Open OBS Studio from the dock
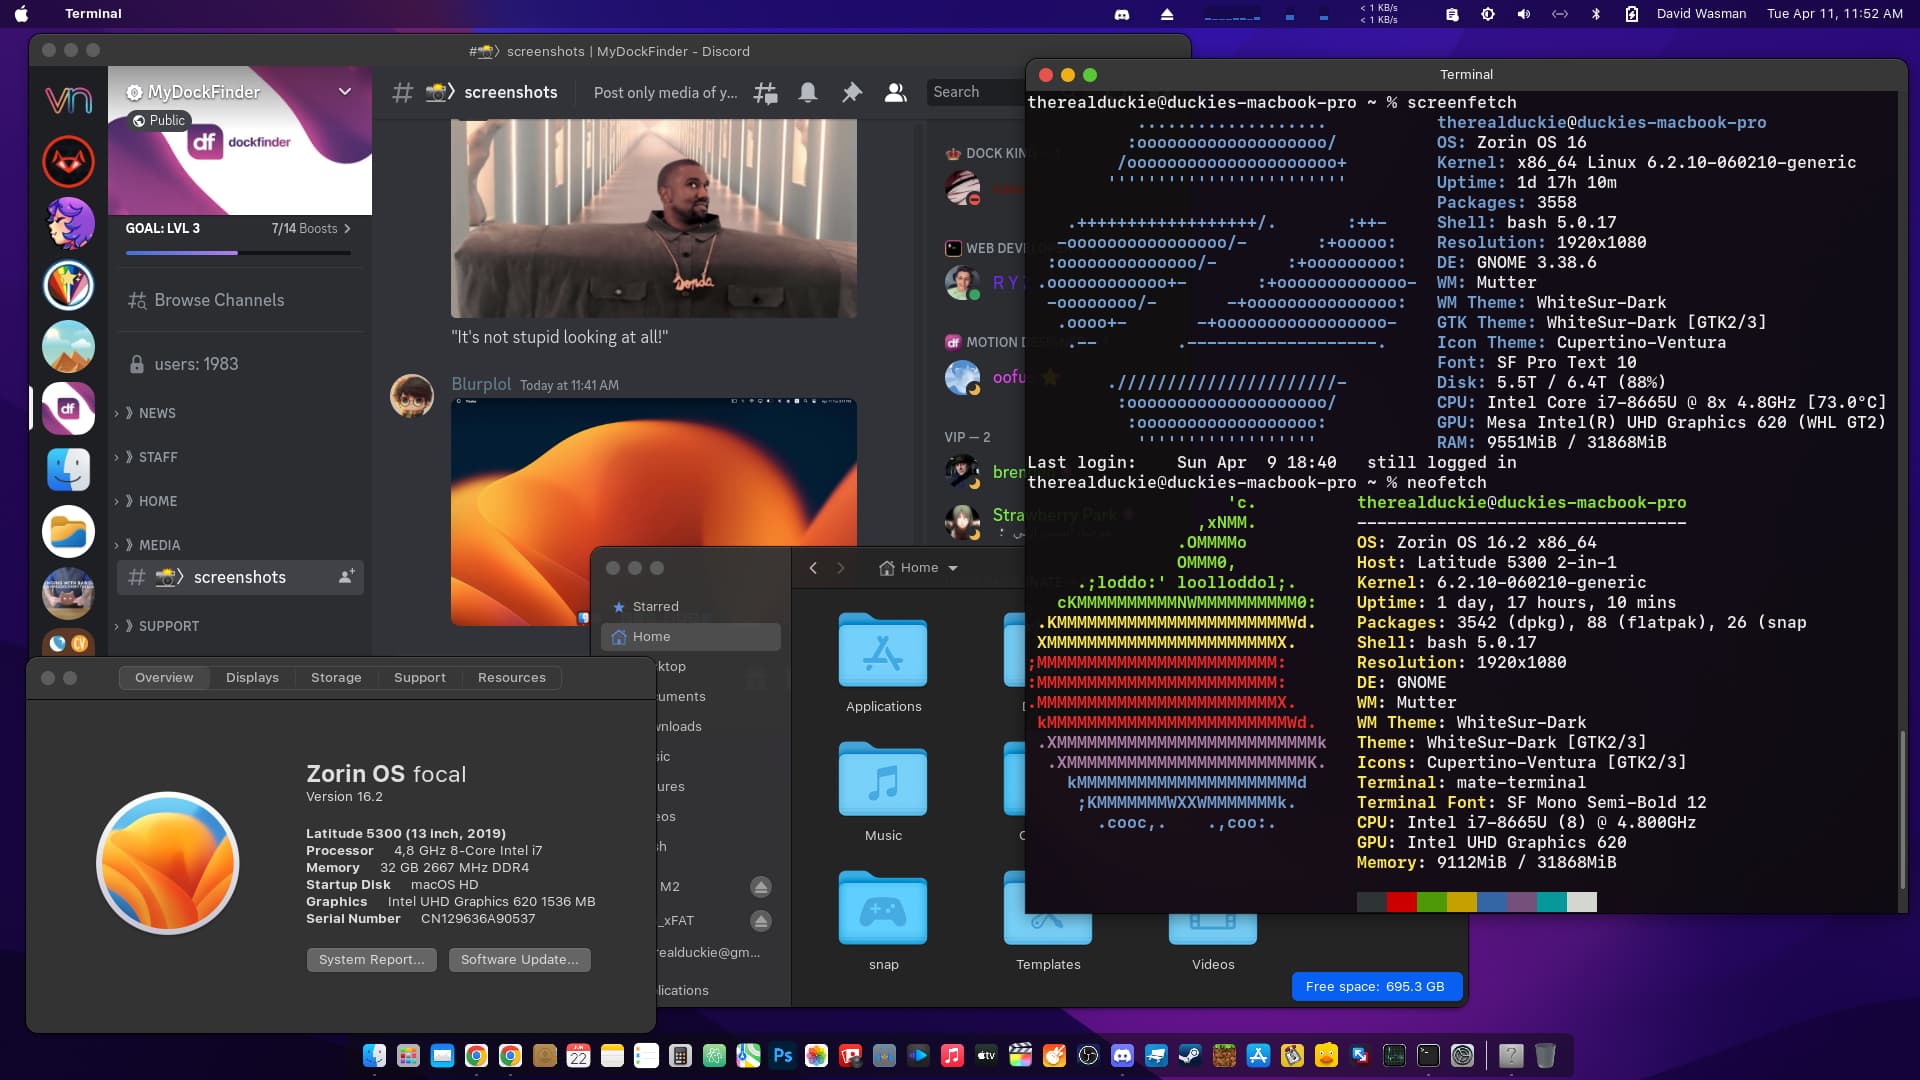Image resolution: width=1920 pixels, height=1080 pixels. click(x=1088, y=1056)
